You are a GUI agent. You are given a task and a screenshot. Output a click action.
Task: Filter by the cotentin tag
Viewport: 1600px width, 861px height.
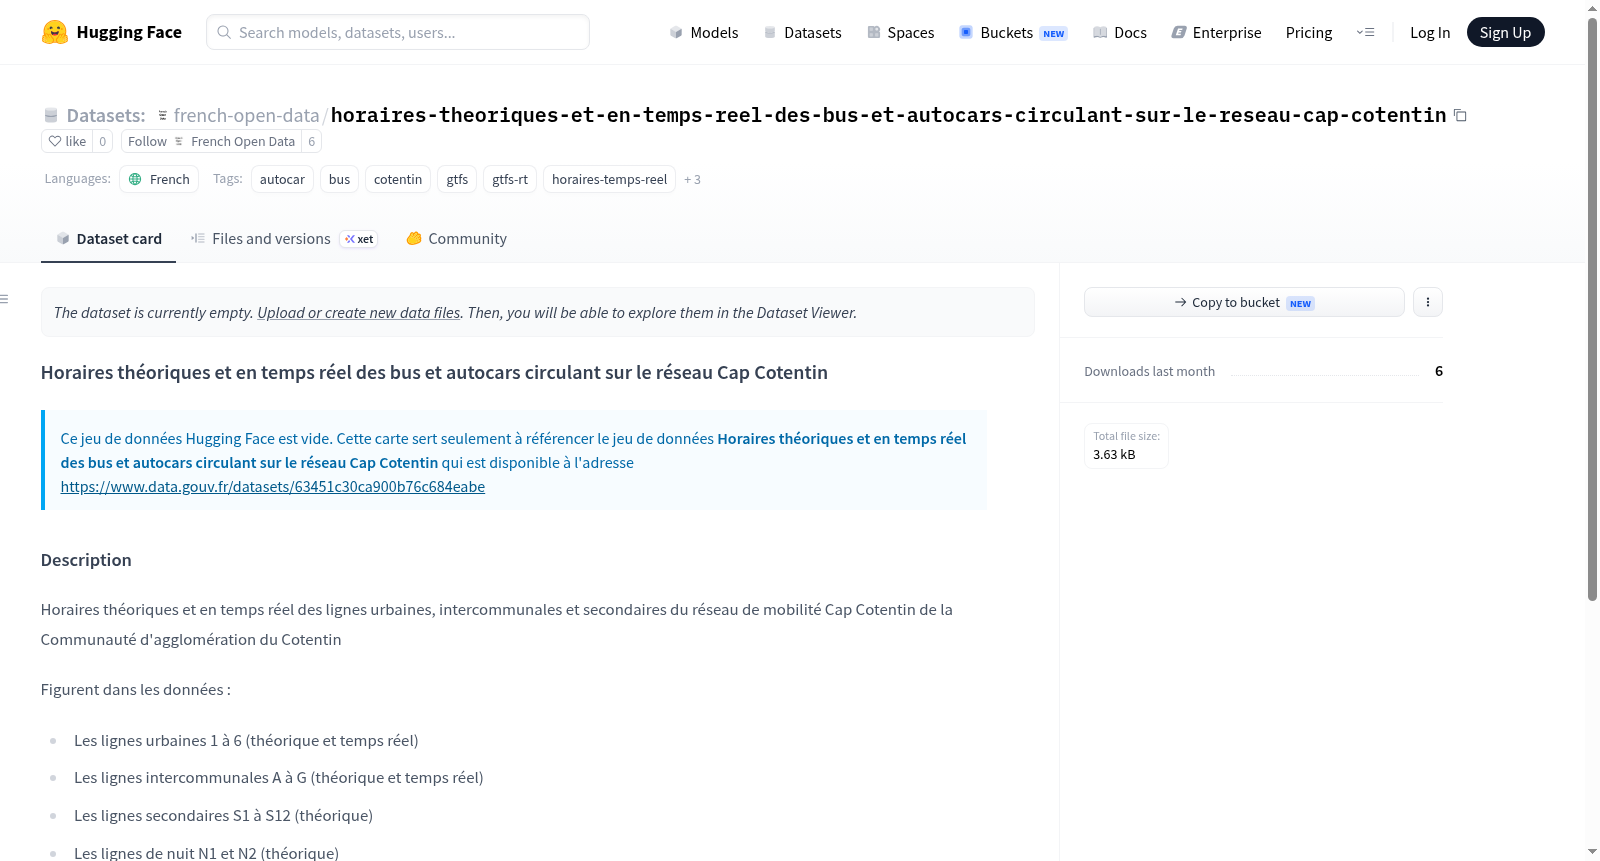point(398,179)
